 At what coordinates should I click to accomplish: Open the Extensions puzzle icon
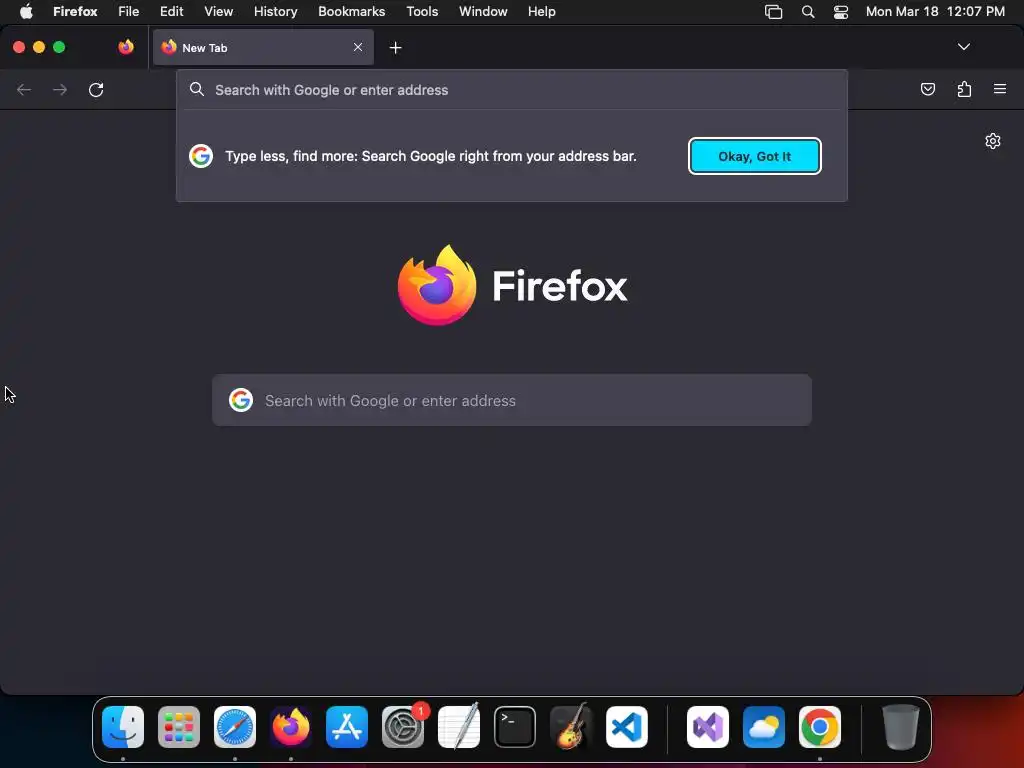pos(964,89)
